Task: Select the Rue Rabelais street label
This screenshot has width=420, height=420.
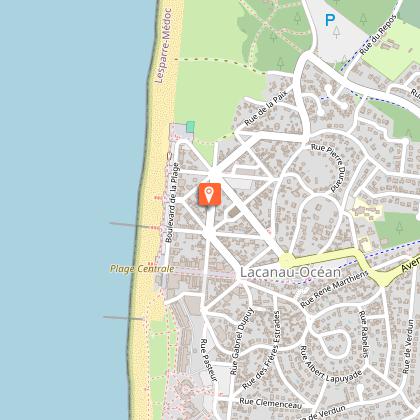Action: tap(364, 334)
